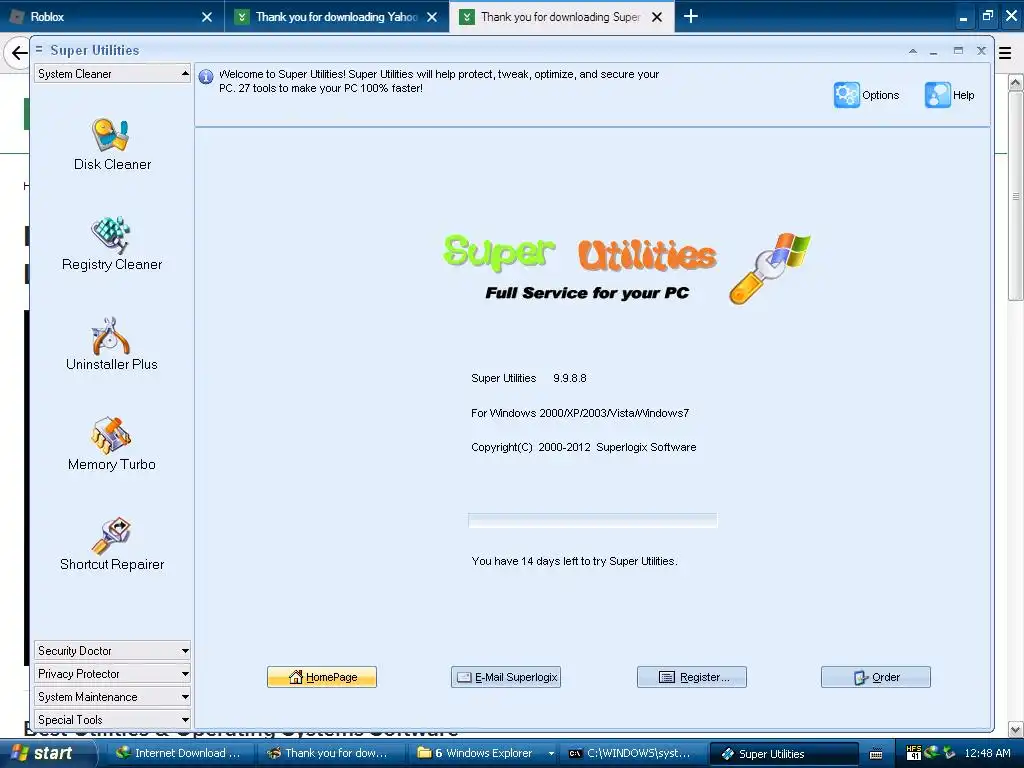
Task: Click the browser scrollbar down arrow
Action: [1016, 729]
